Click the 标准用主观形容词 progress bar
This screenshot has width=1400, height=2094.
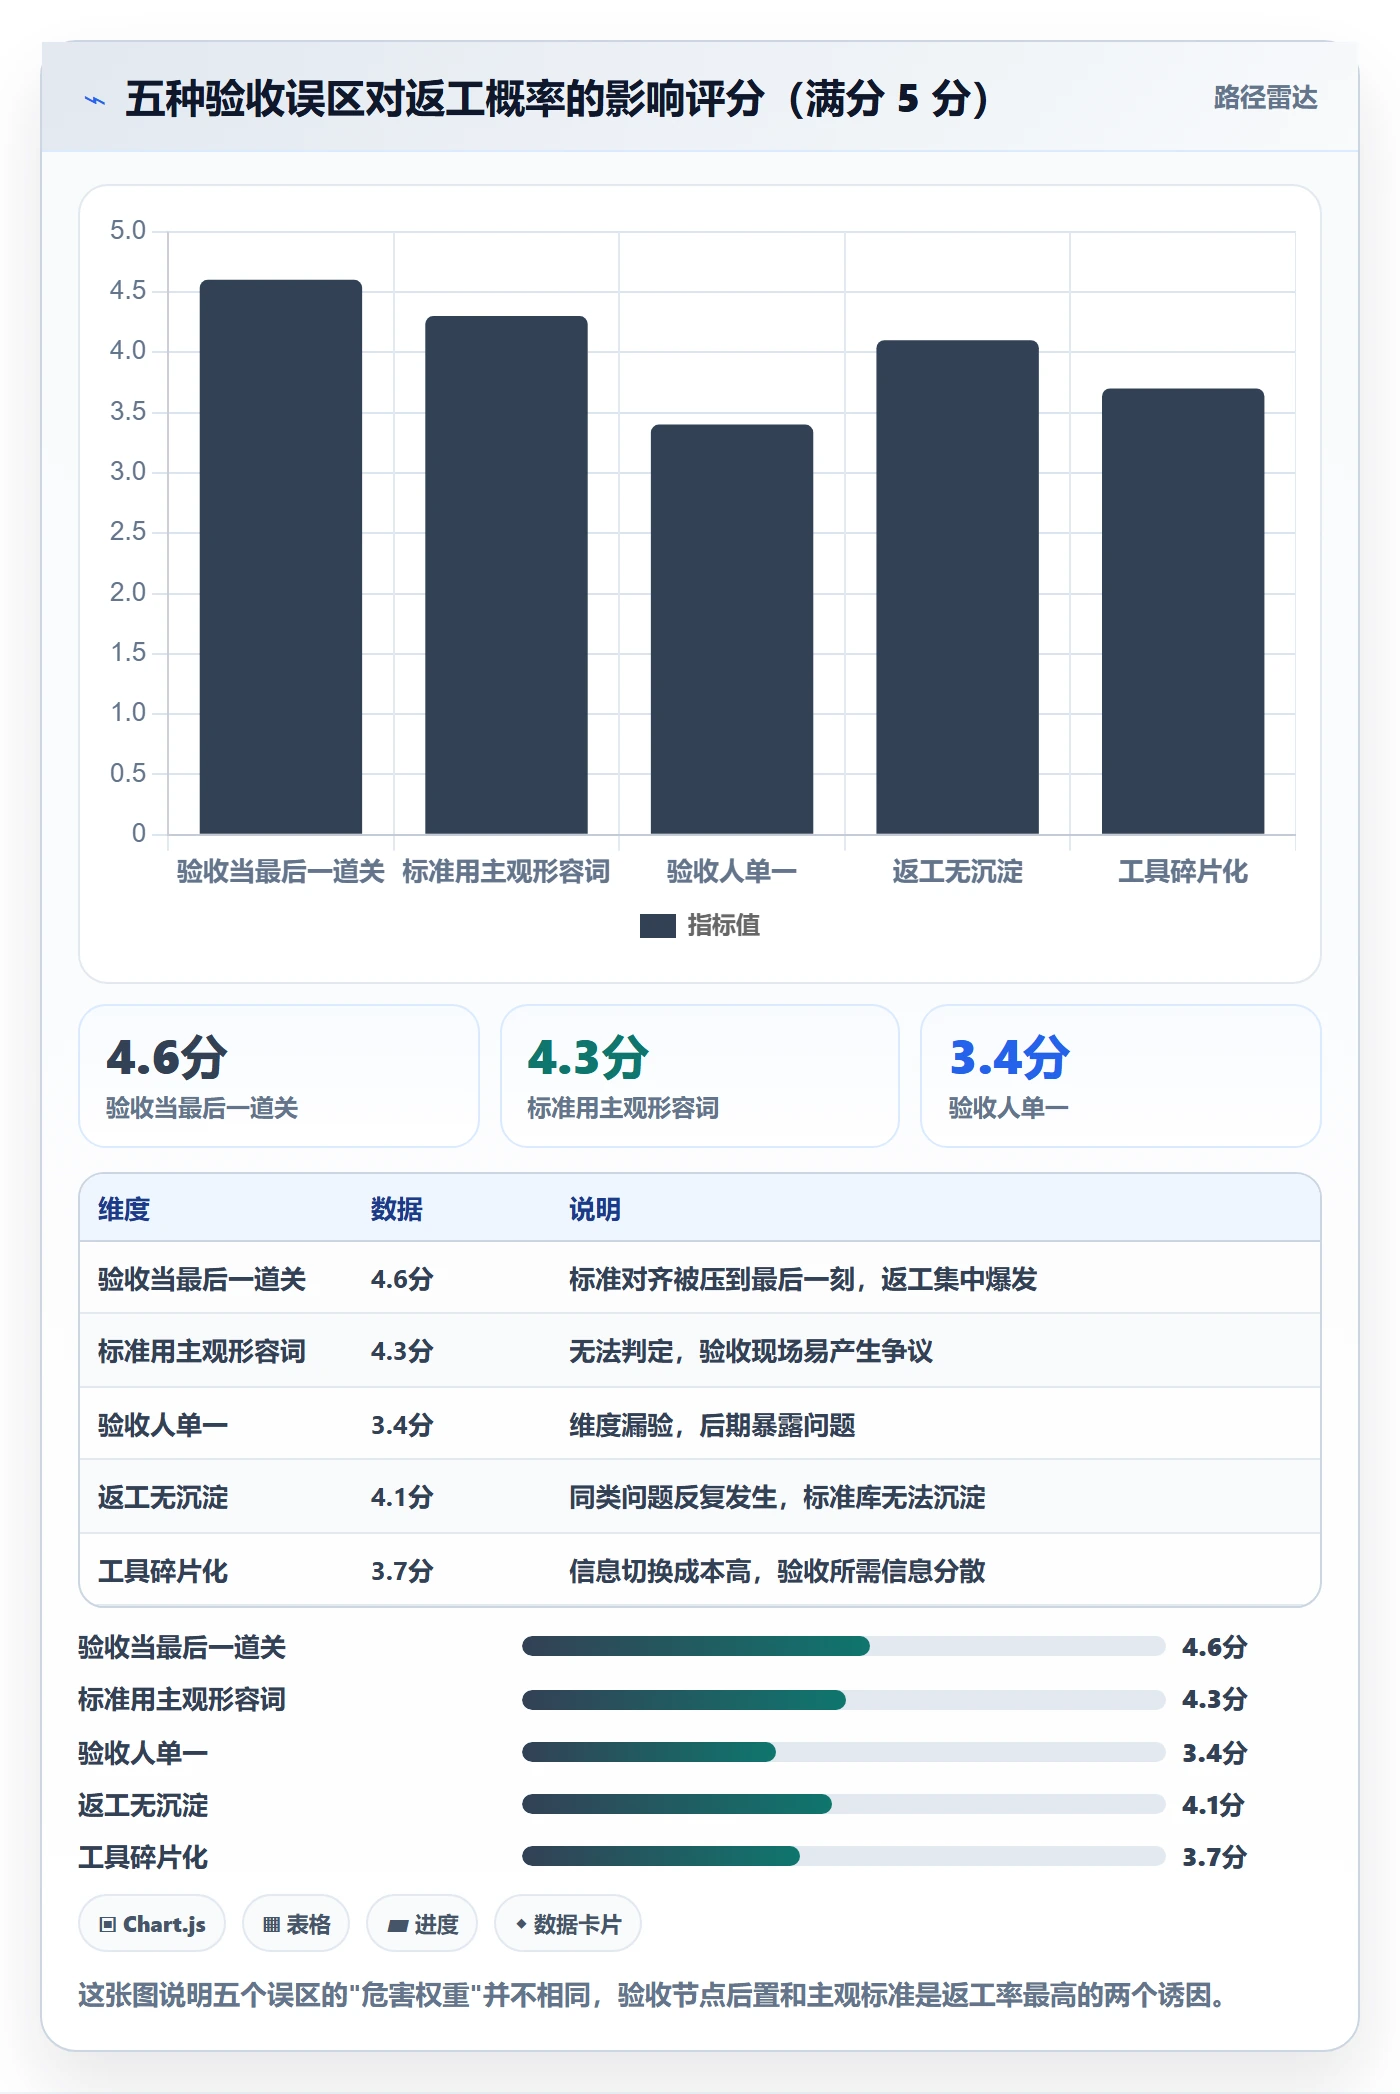pos(844,1699)
